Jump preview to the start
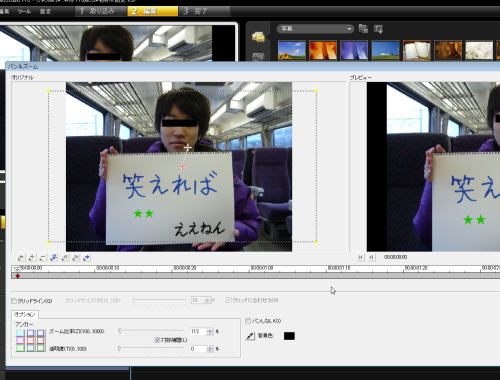 pyautogui.click(x=360, y=257)
